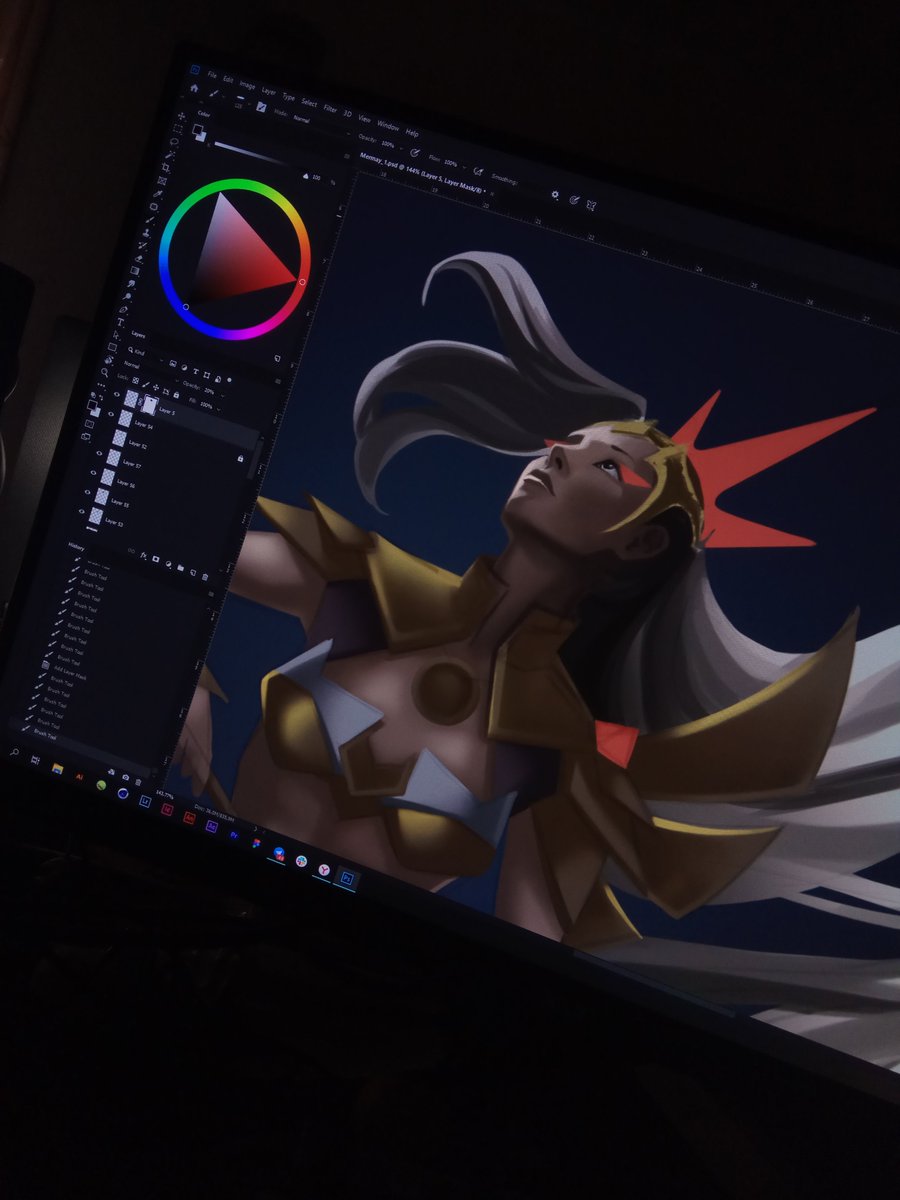Open the layer Fill 100% slider arrow
This screenshot has width=900, height=1200.
pos(219,409)
